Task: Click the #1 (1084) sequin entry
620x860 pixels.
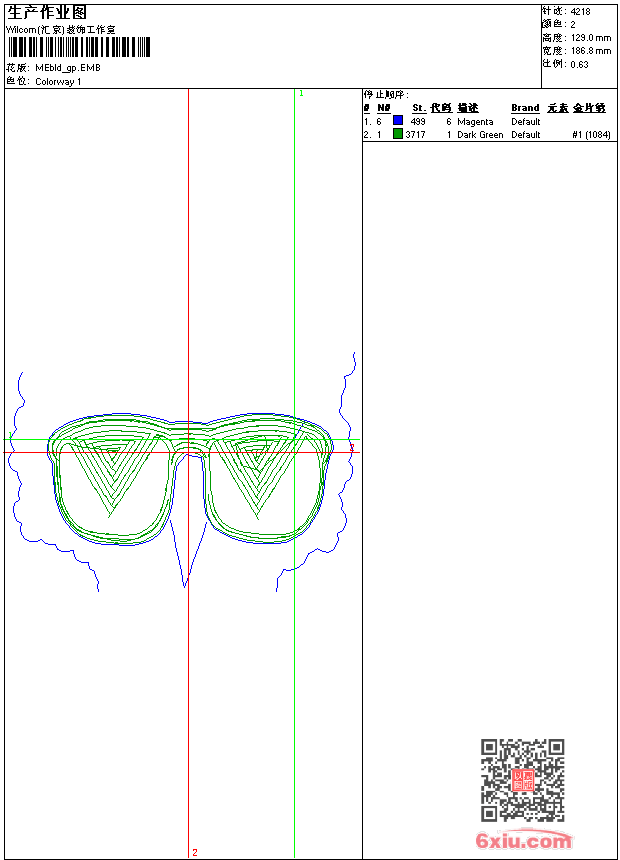Action: (591, 134)
